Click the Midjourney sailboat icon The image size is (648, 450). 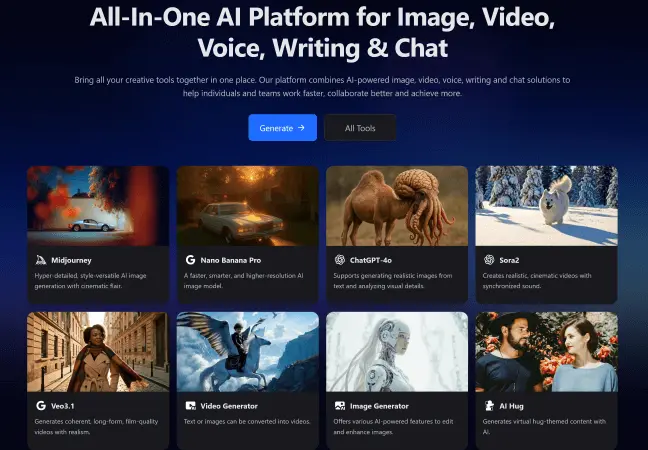pyautogui.click(x=41, y=259)
